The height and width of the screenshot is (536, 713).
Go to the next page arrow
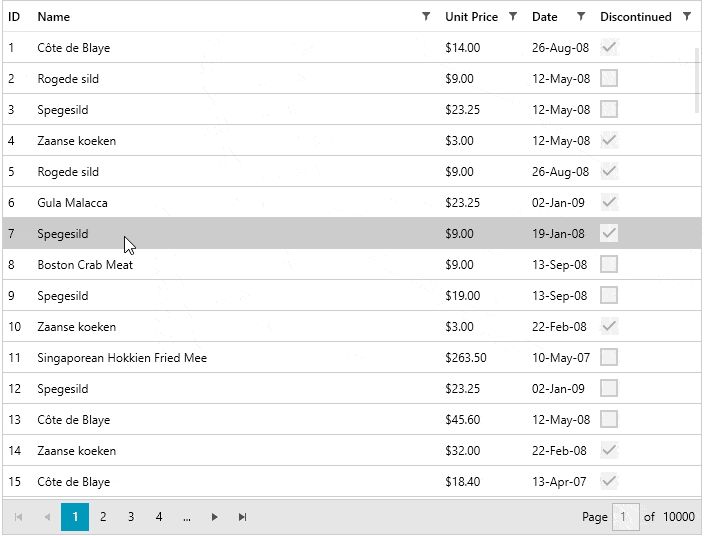(x=214, y=517)
